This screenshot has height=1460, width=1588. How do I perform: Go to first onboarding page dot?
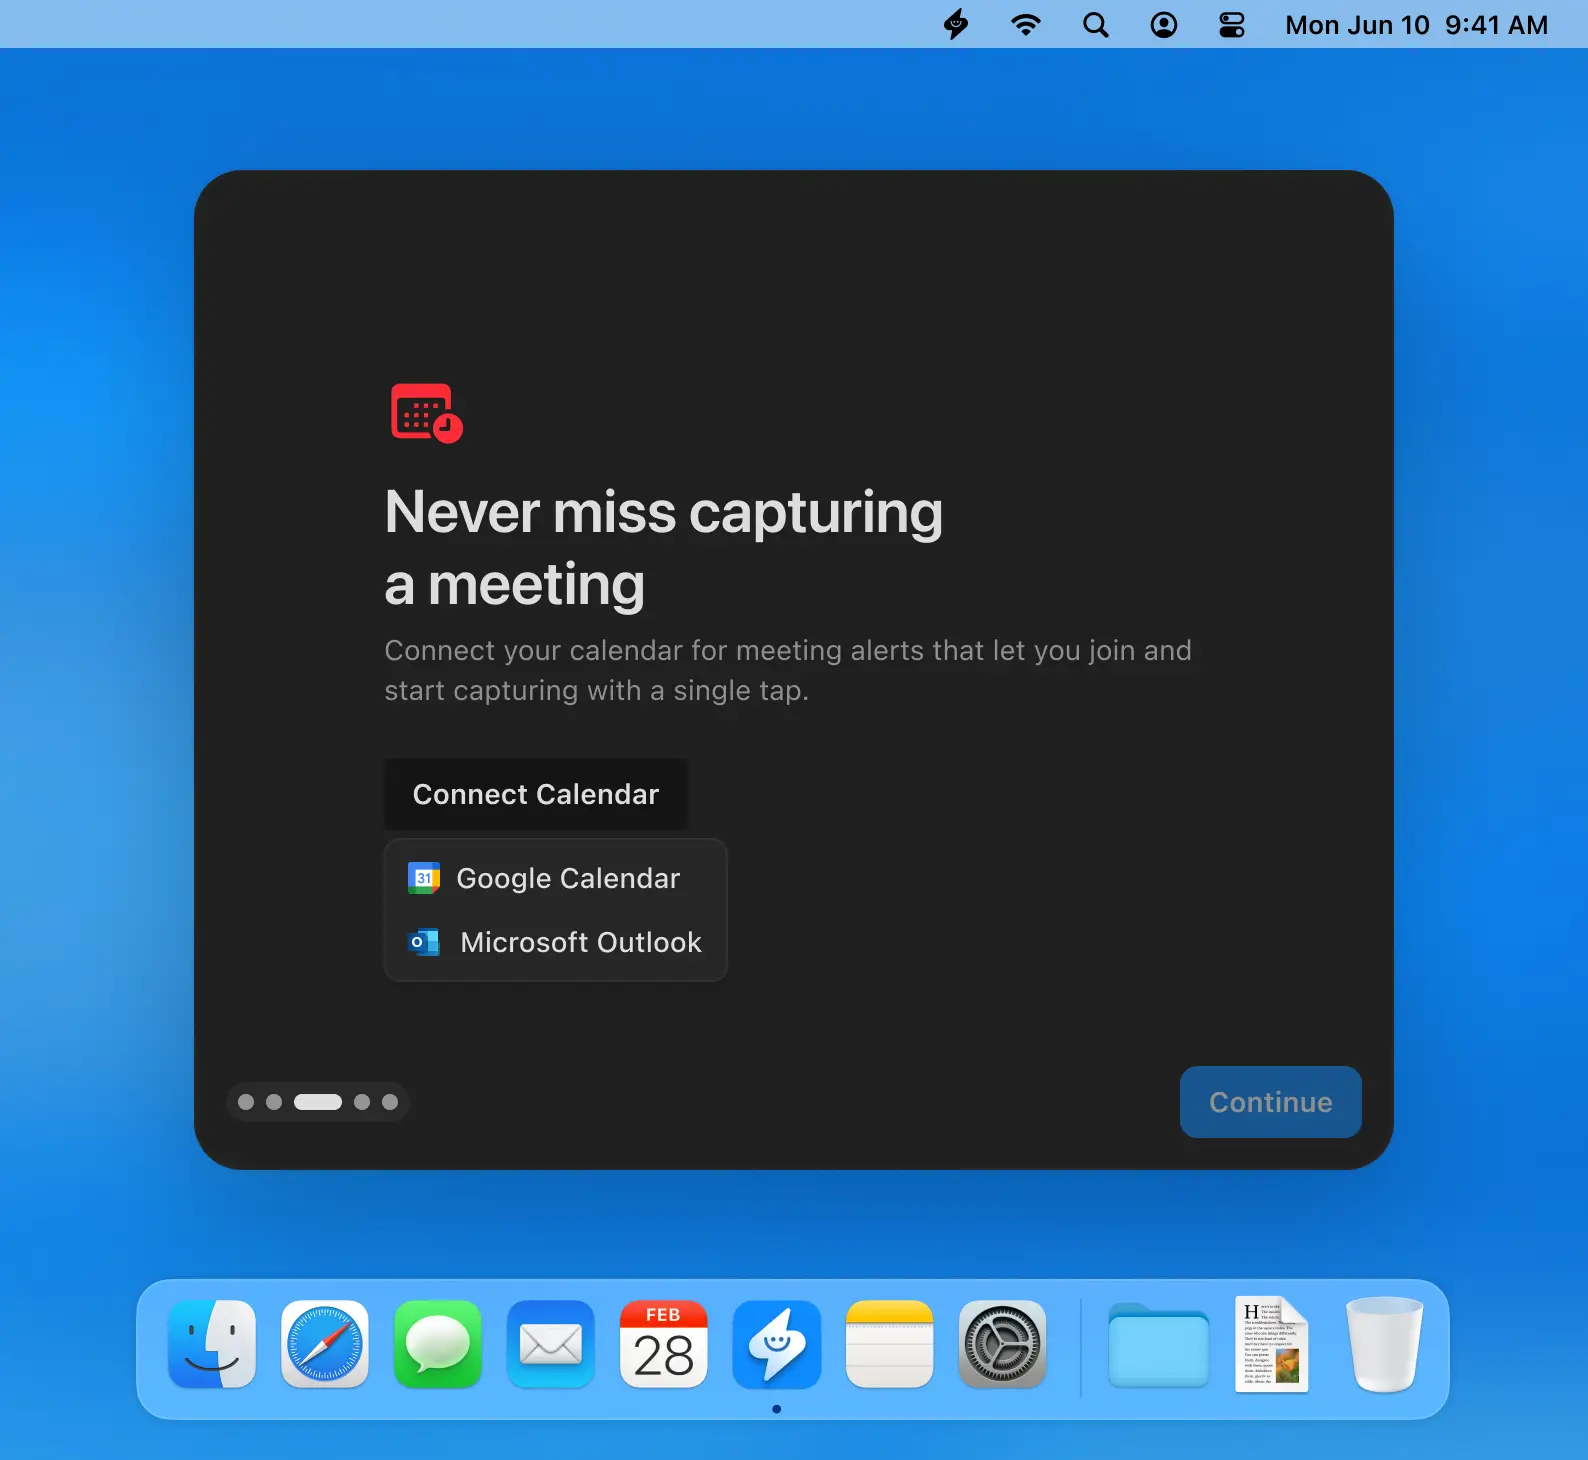246,1102
